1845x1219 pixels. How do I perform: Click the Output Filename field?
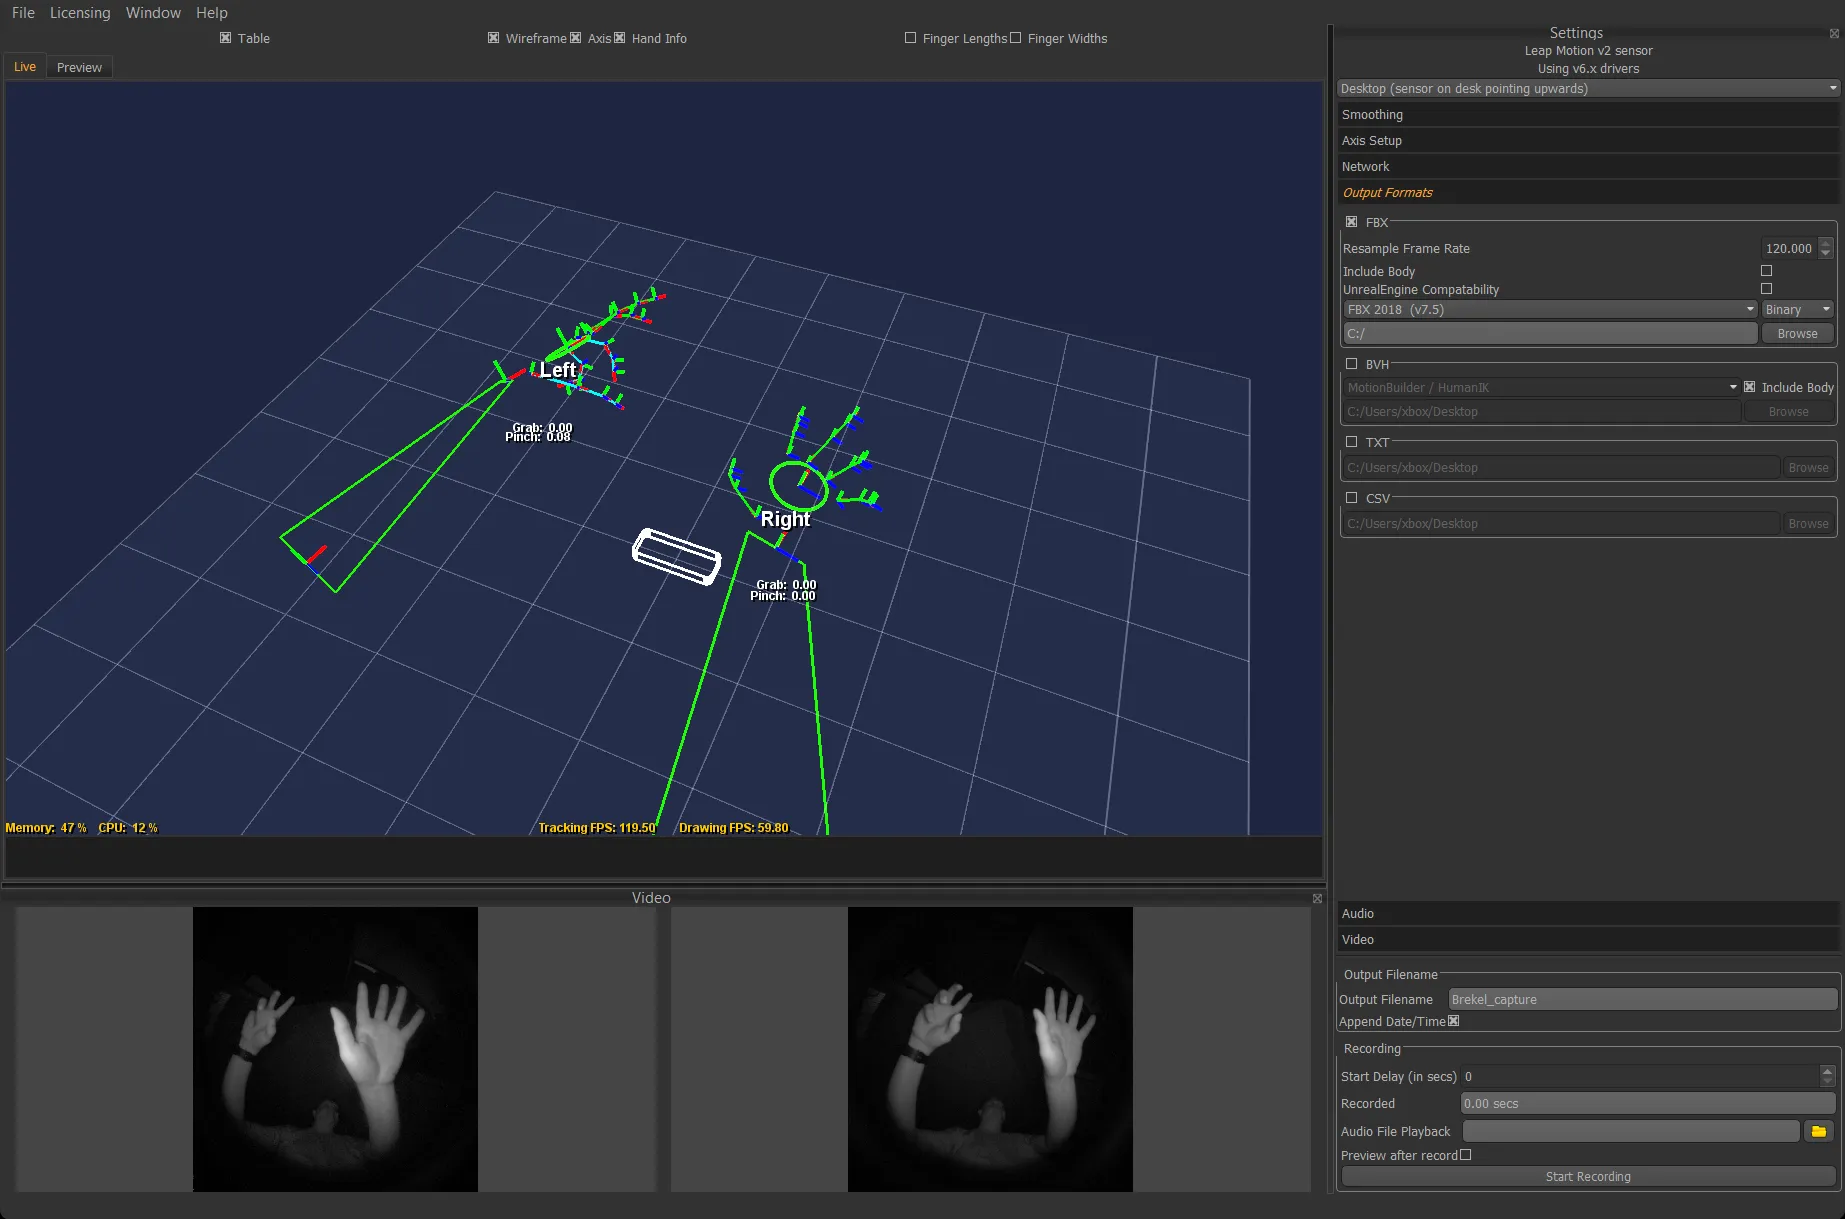pyautogui.click(x=1642, y=999)
